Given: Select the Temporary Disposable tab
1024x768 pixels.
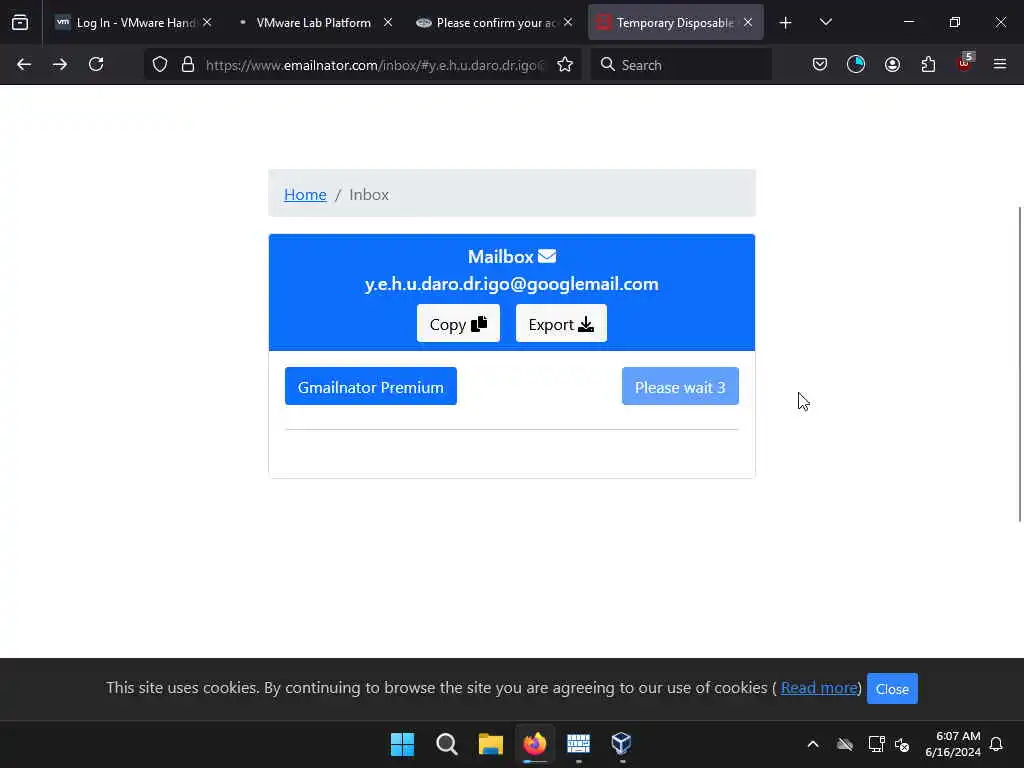Looking at the screenshot, I should (x=675, y=23).
